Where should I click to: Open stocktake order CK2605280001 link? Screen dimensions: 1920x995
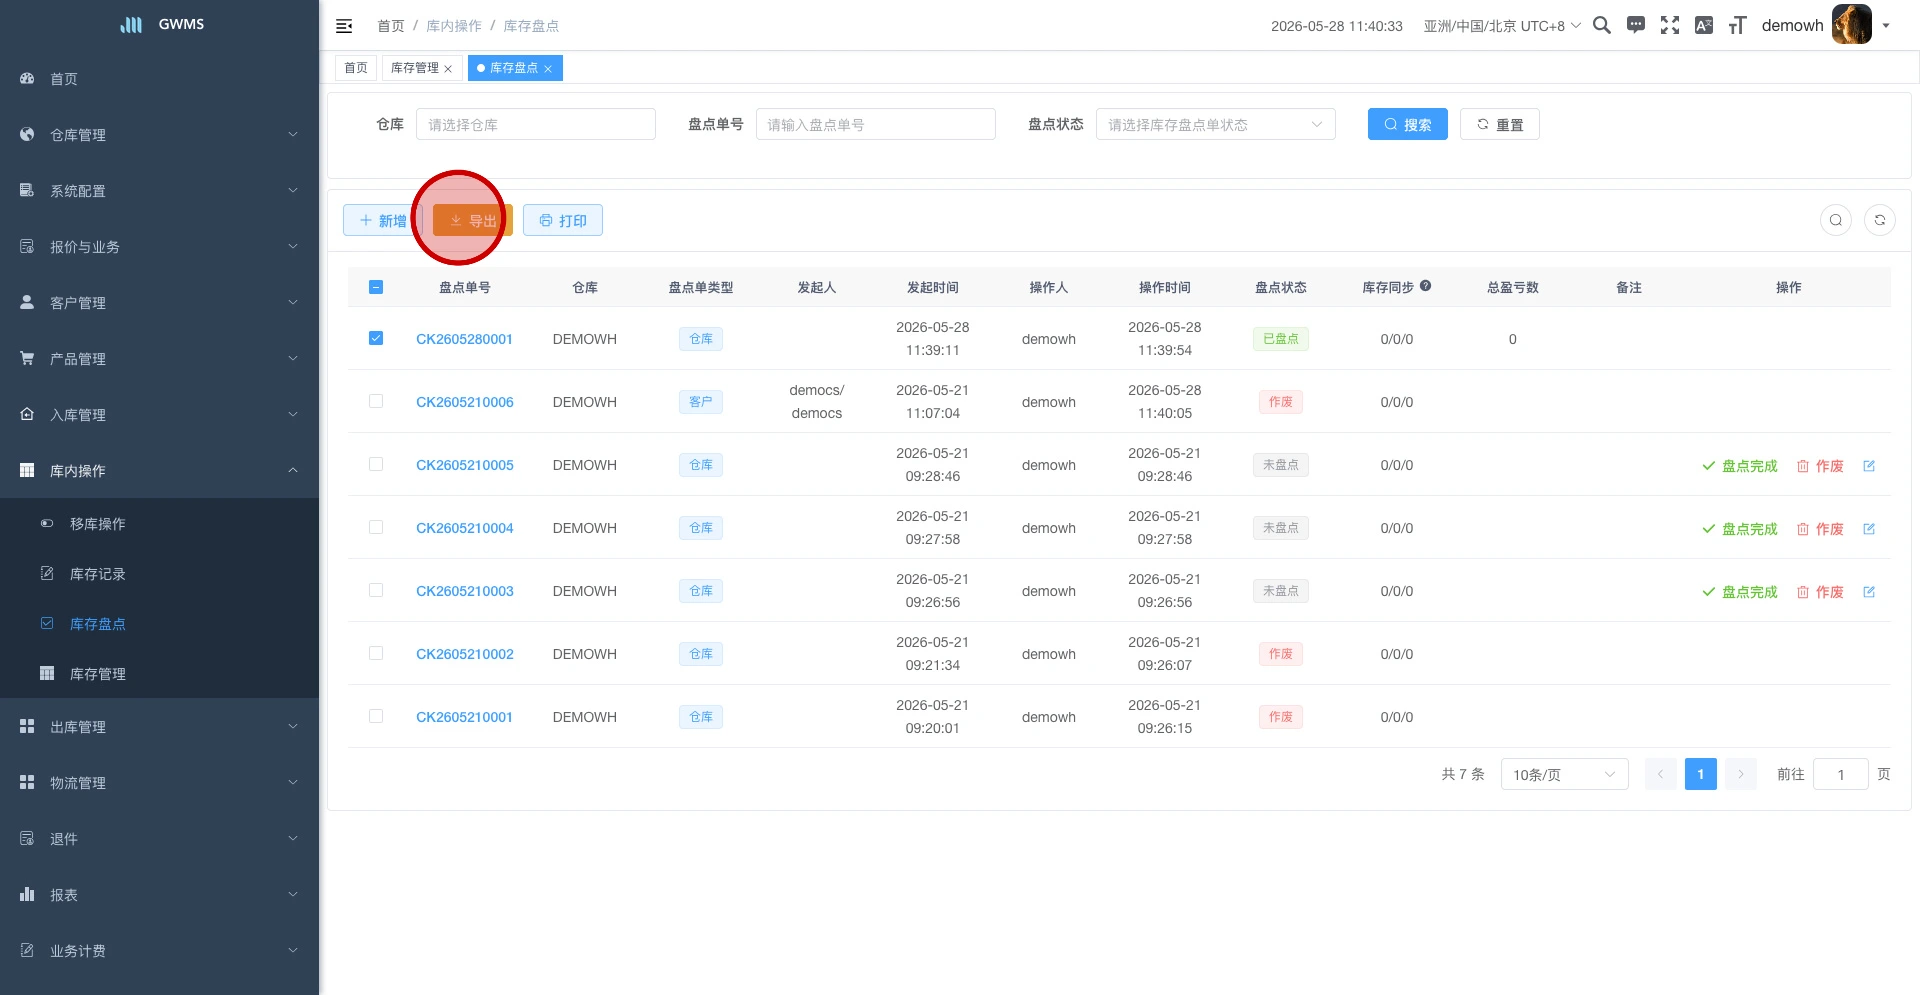pyautogui.click(x=464, y=339)
